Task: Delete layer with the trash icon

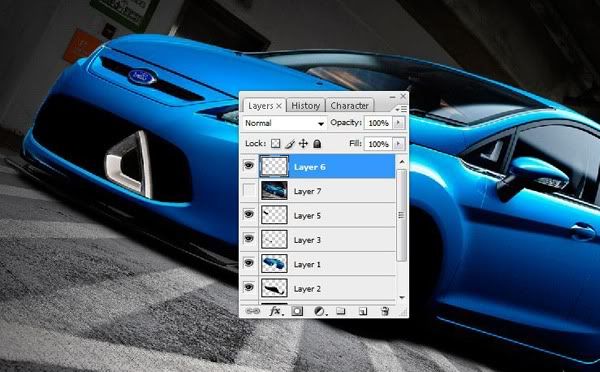Action: [x=385, y=311]
